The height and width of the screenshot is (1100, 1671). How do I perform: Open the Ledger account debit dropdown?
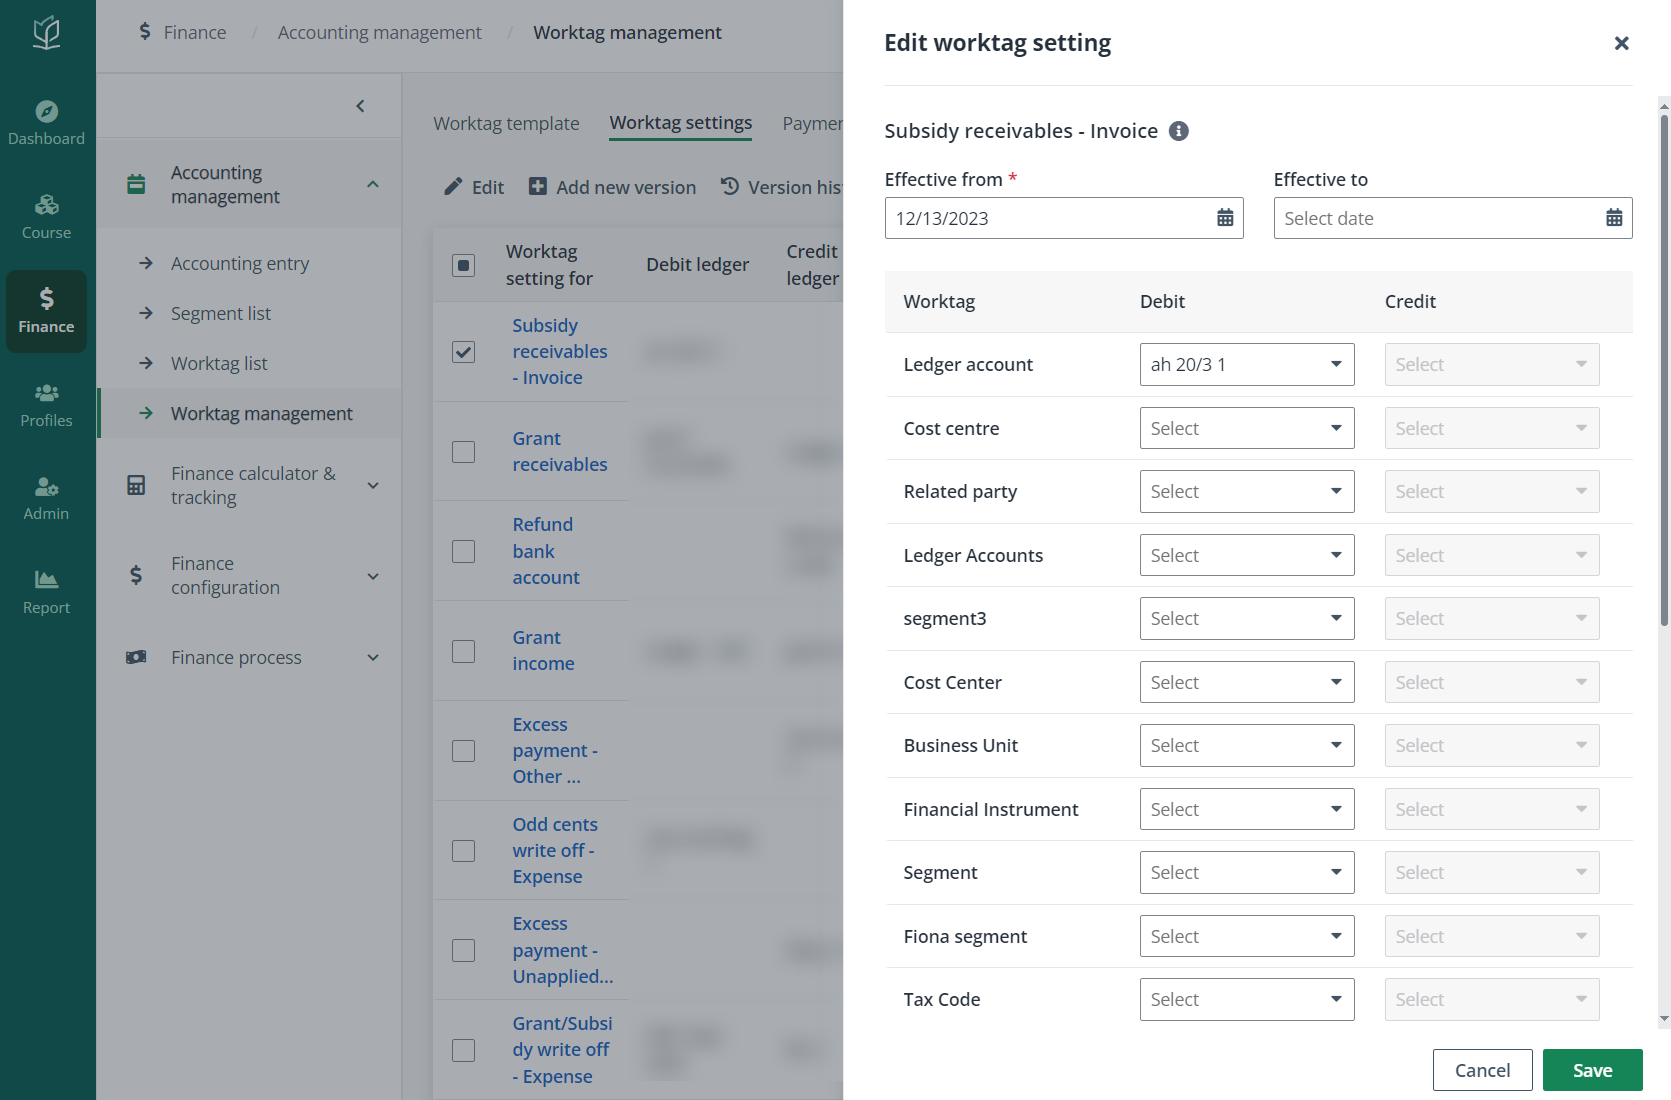[x=1247, y=364]
